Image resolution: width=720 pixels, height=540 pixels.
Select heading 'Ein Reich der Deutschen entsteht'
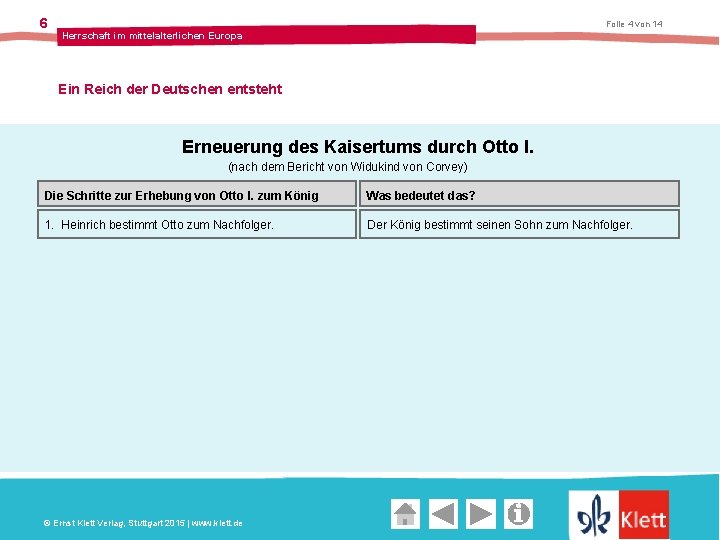(170, 89)
